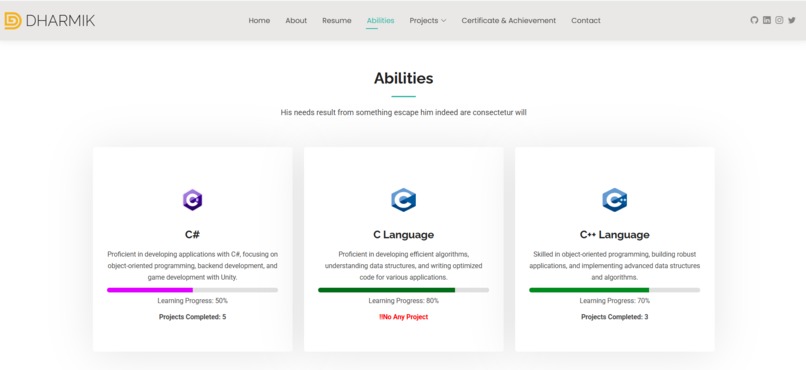Open the Resume nav link
This screenshot has width=806, height=370.
(337, 21)
